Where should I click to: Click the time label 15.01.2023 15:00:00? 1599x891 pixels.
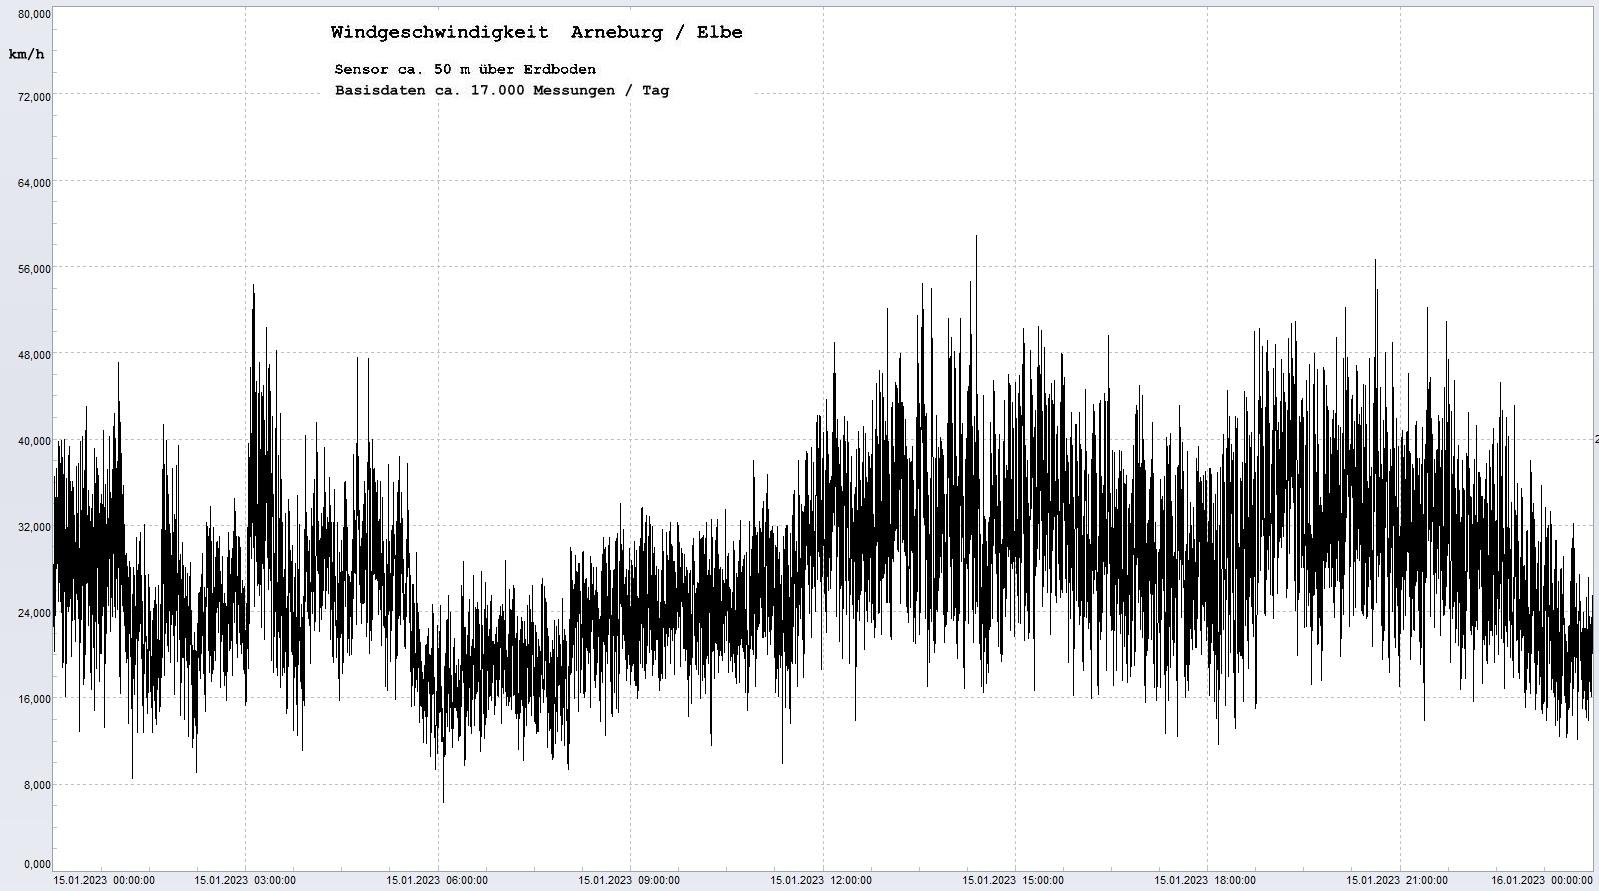point(1013,881)
